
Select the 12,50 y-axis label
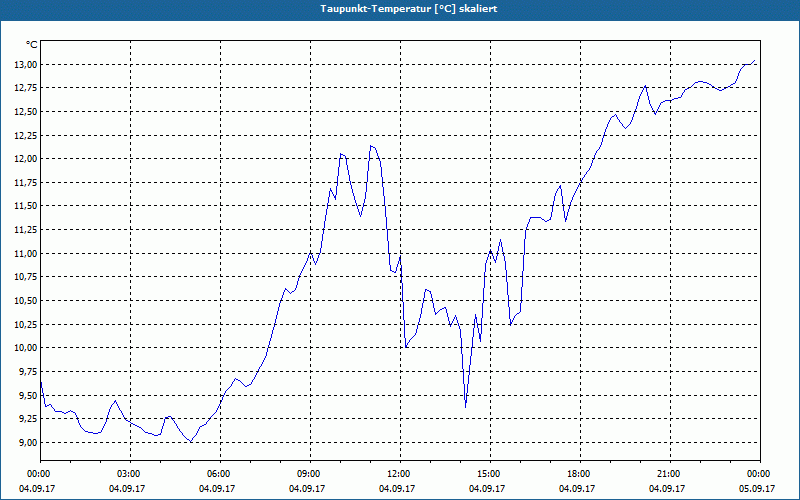pos(28,112)
